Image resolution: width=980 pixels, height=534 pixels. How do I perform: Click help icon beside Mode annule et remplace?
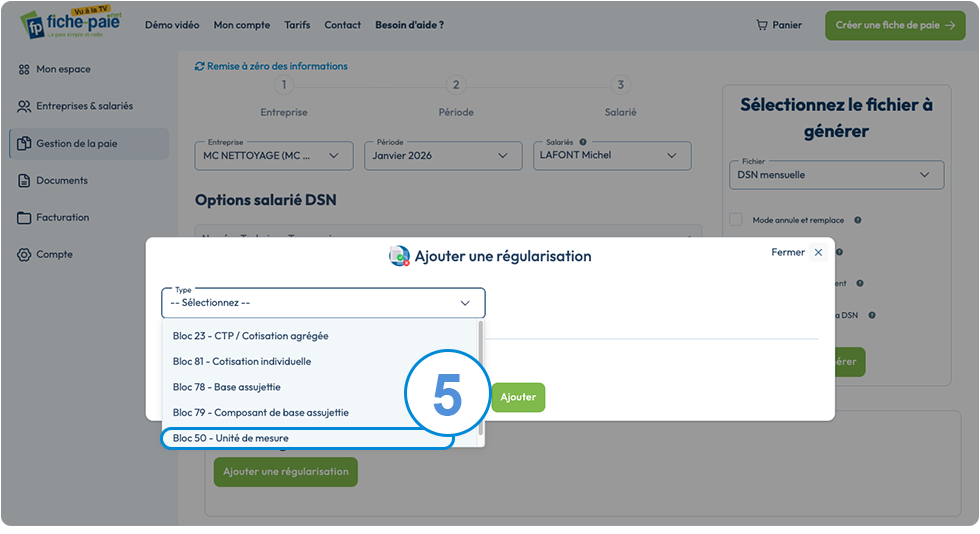pos(858,220)
